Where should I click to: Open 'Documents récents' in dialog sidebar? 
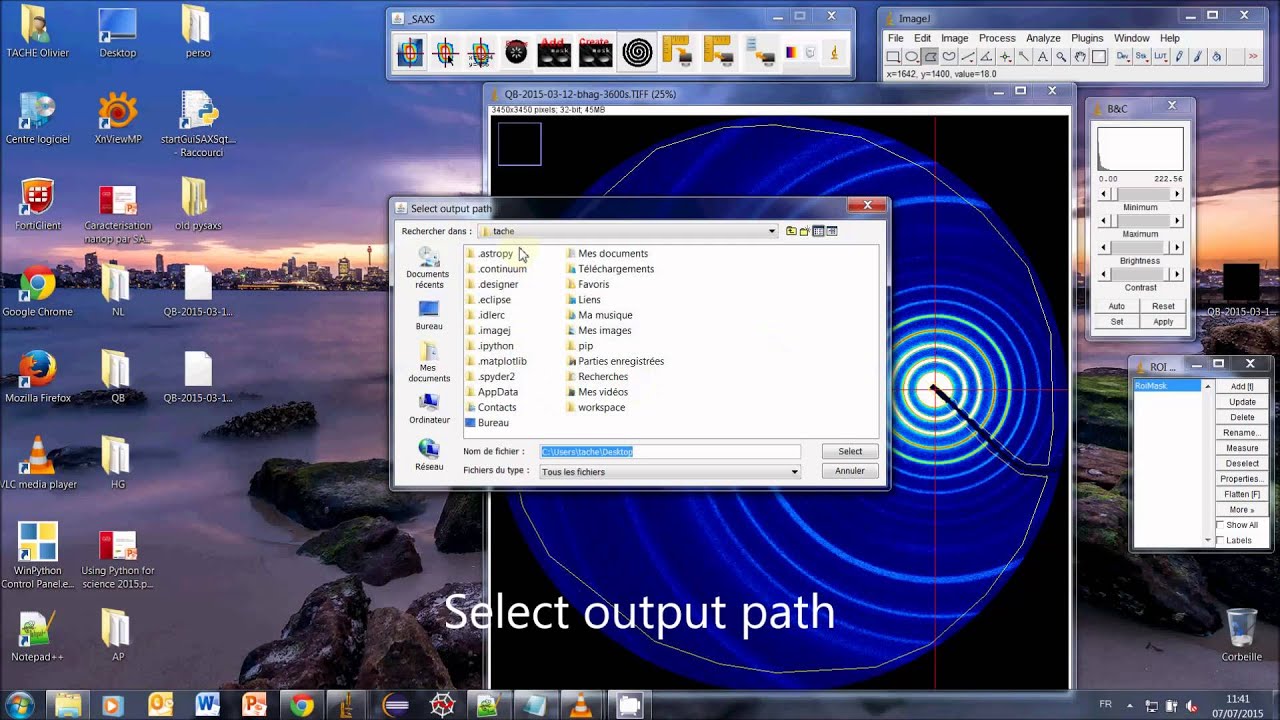pos(428,268)
